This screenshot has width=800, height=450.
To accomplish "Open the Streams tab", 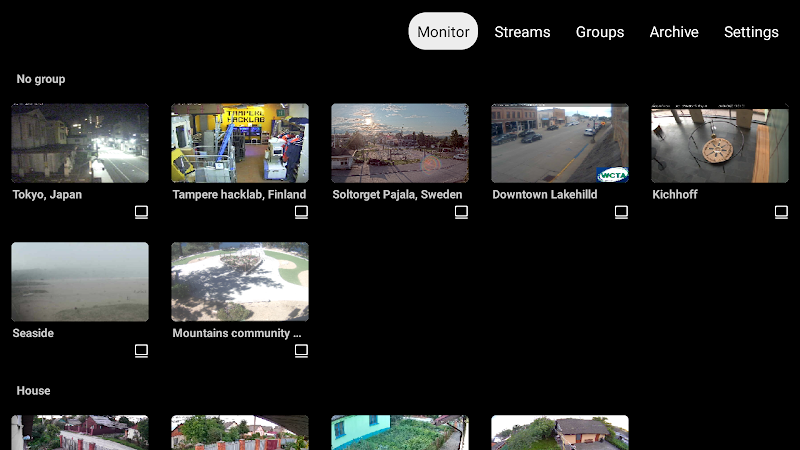I will click(522, 32).
